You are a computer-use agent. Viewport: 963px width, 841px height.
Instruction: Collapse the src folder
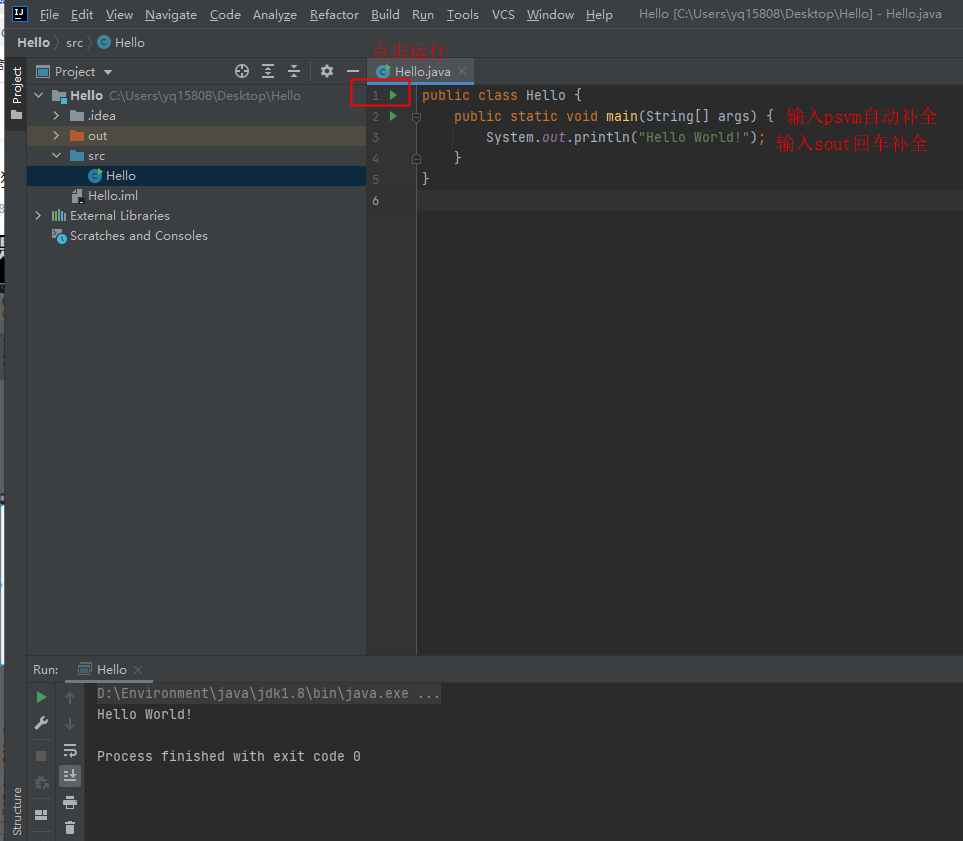pyautogui.click(x=56, y=155)
